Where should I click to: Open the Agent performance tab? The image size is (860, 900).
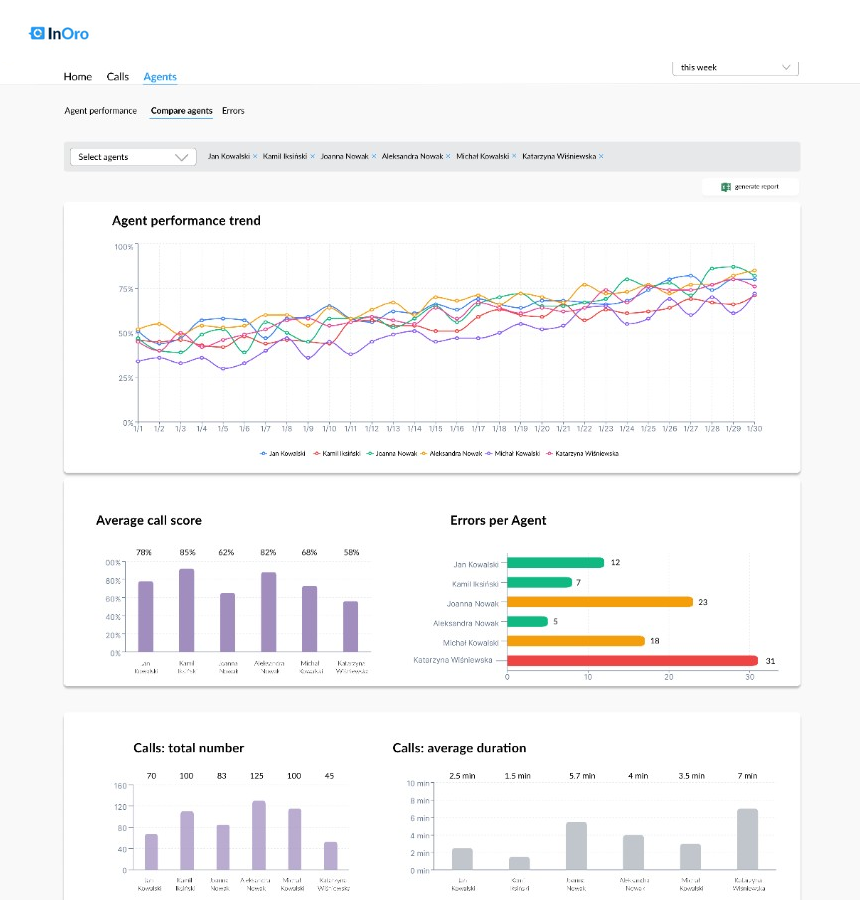coord(100,110)
